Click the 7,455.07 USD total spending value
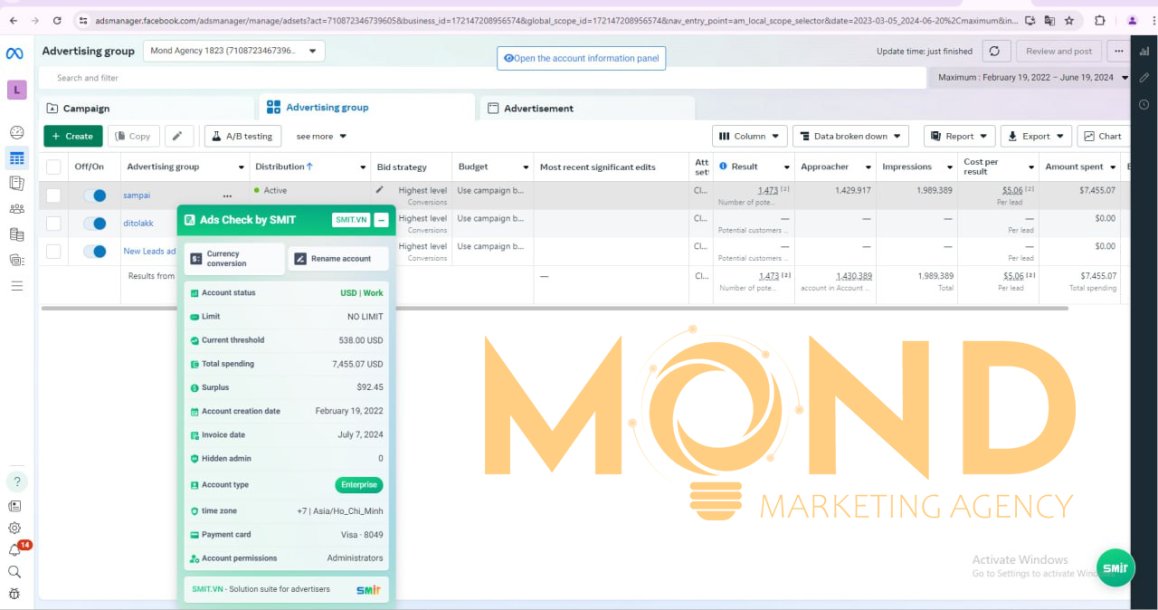Image resolution: width=1158 pixels, height=610 pixels. click(x=357, y=364)
